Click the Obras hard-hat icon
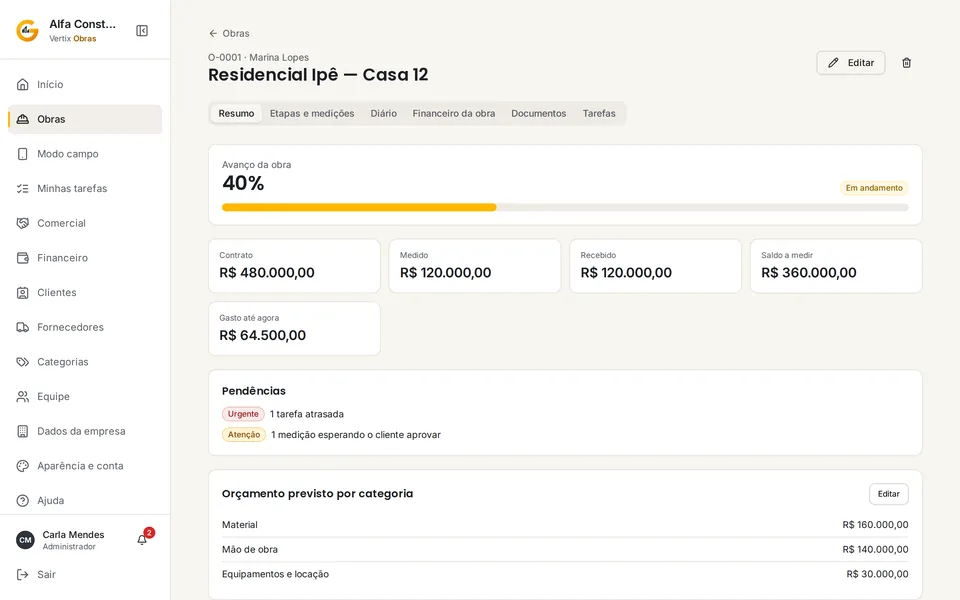This screenshot has width=960, height=600. click(x=23, y=119)
